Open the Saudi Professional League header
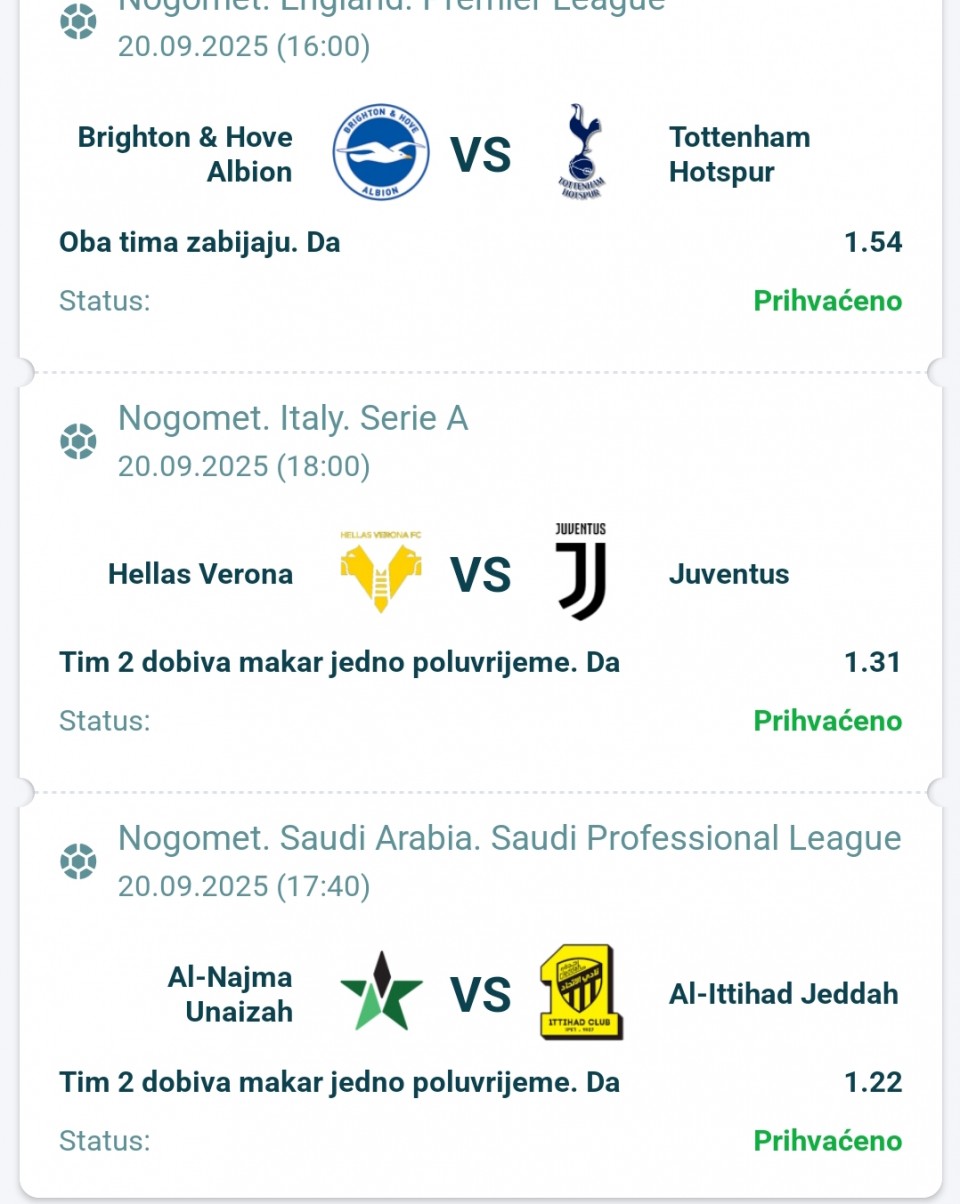 pos(509,838)
